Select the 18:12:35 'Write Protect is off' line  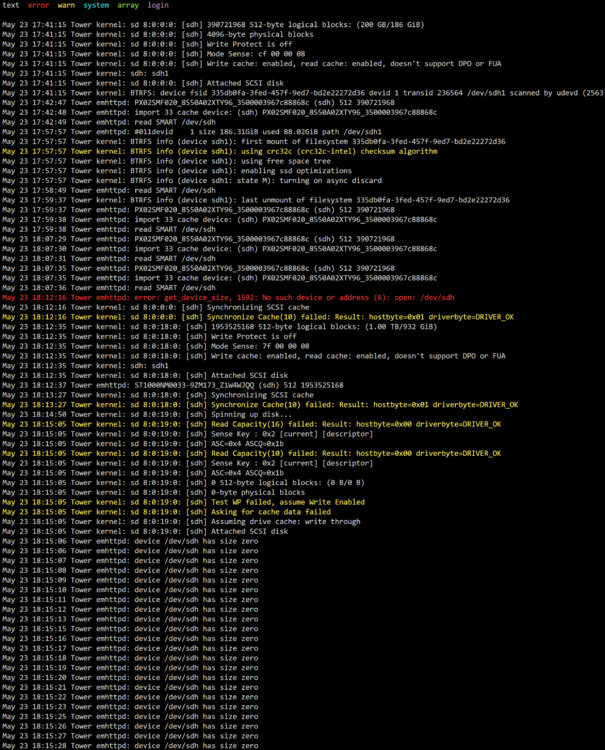point(149,336)
